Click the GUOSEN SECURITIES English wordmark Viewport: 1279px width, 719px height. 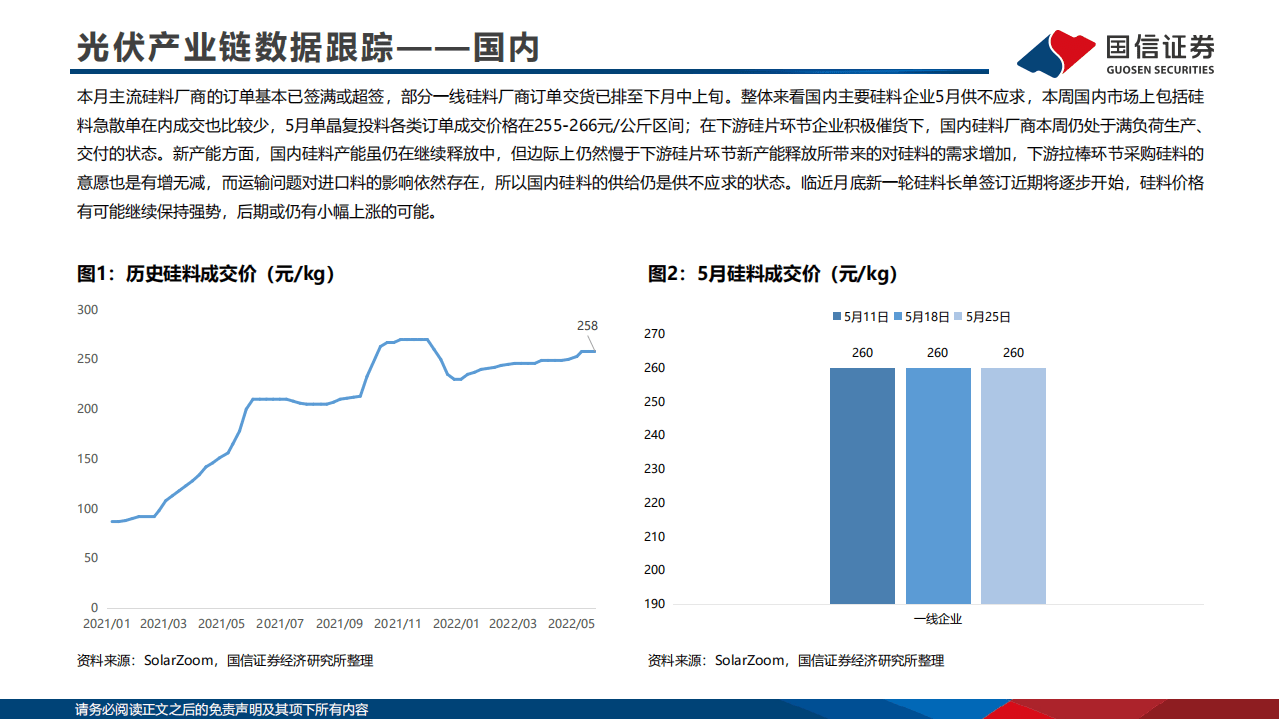tap(1159, 69)
